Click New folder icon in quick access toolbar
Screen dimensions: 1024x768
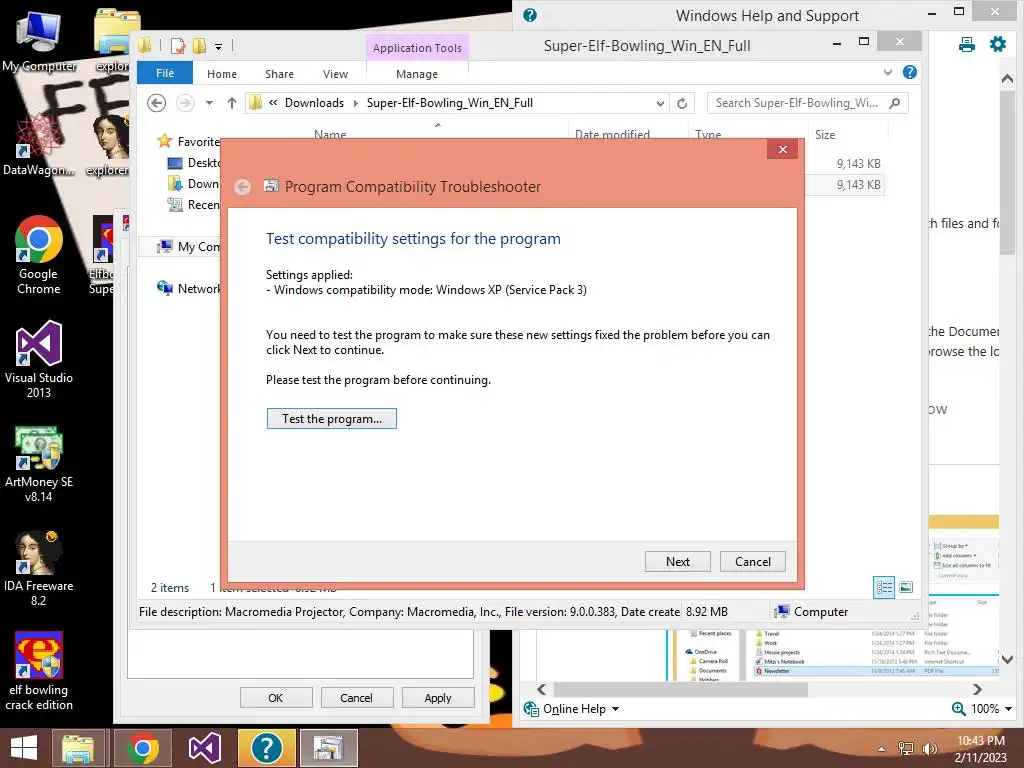tap(199, 46)
